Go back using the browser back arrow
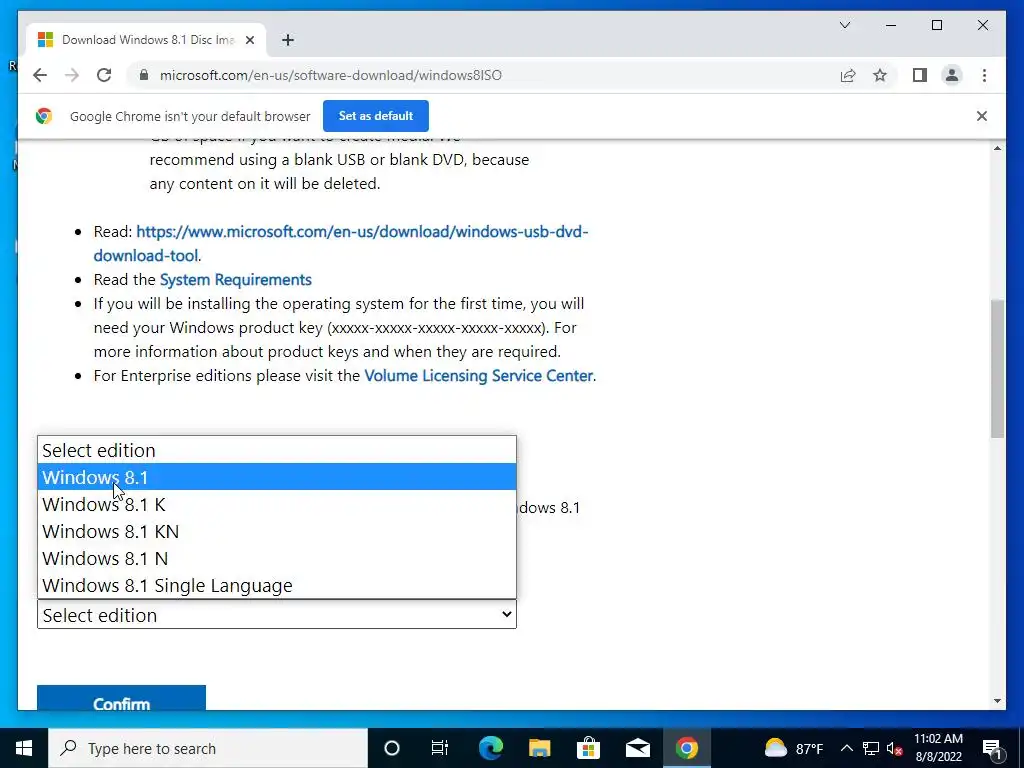 40,75
